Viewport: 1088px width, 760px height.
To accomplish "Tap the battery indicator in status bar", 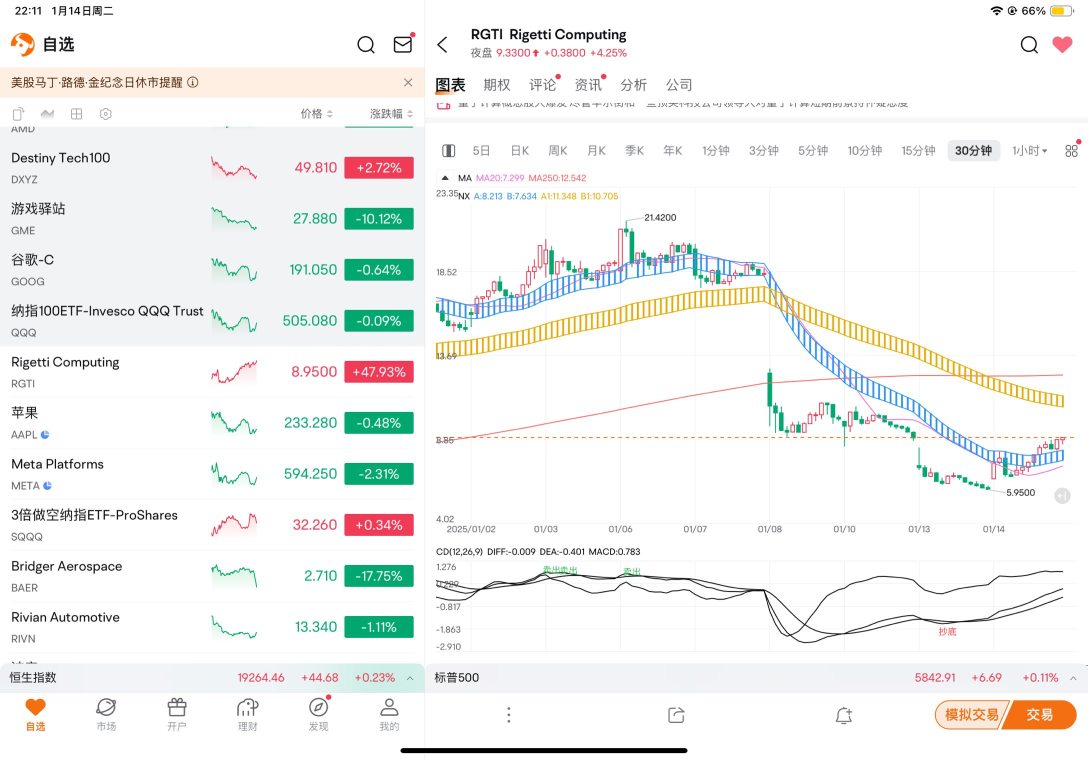I will click(1061, 11).
